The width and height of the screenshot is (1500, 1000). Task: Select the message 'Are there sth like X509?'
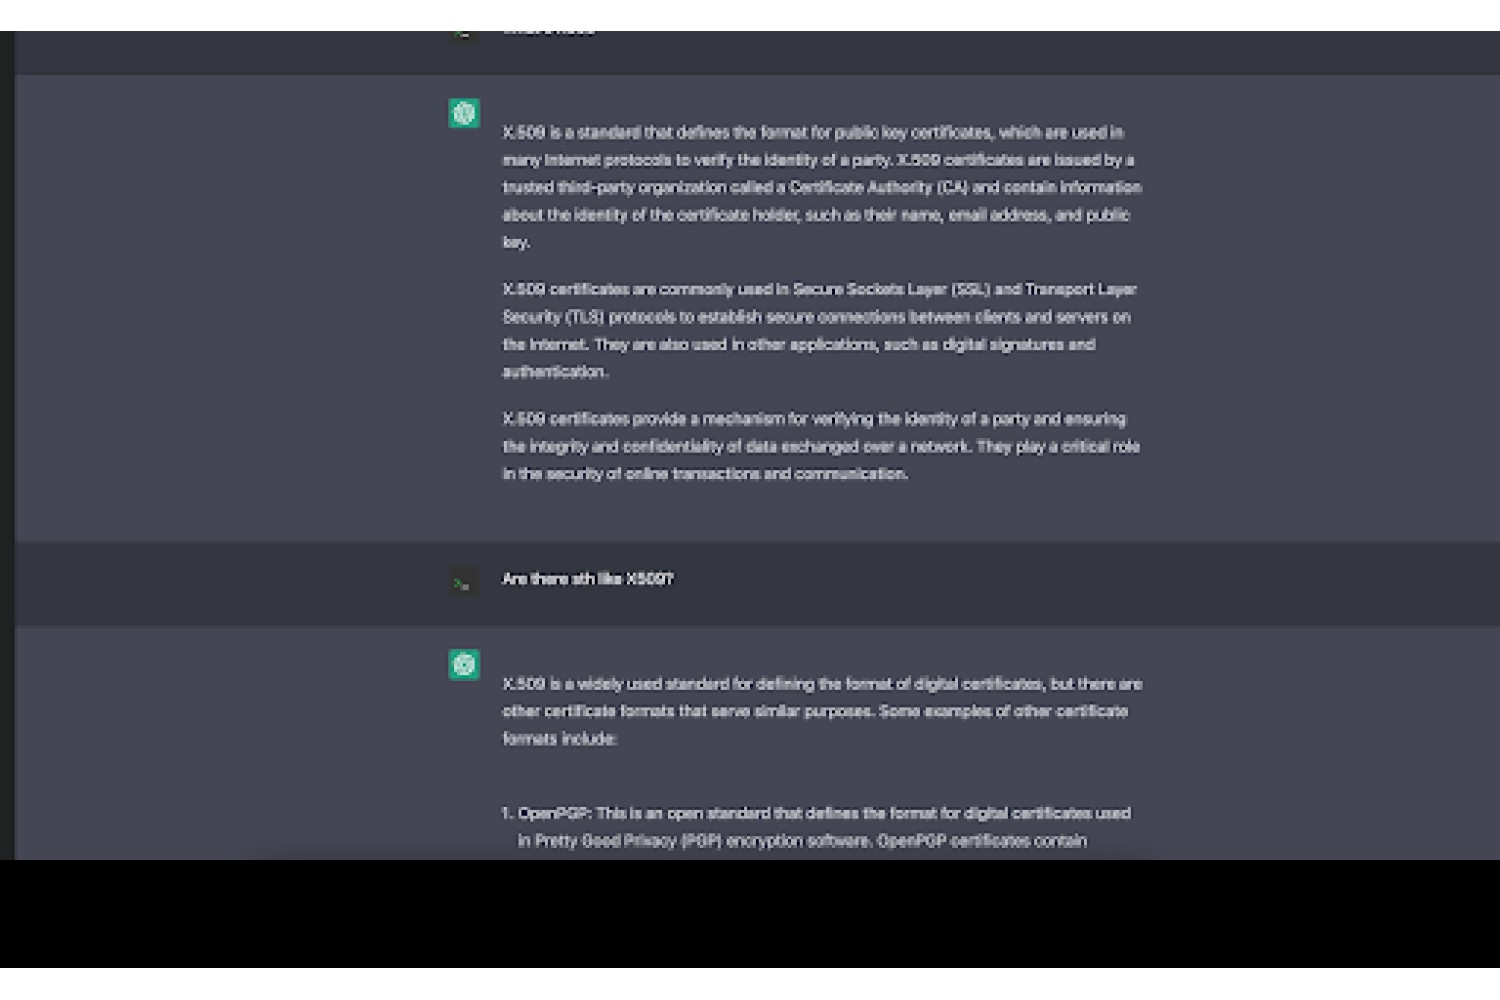coord(587,579)
